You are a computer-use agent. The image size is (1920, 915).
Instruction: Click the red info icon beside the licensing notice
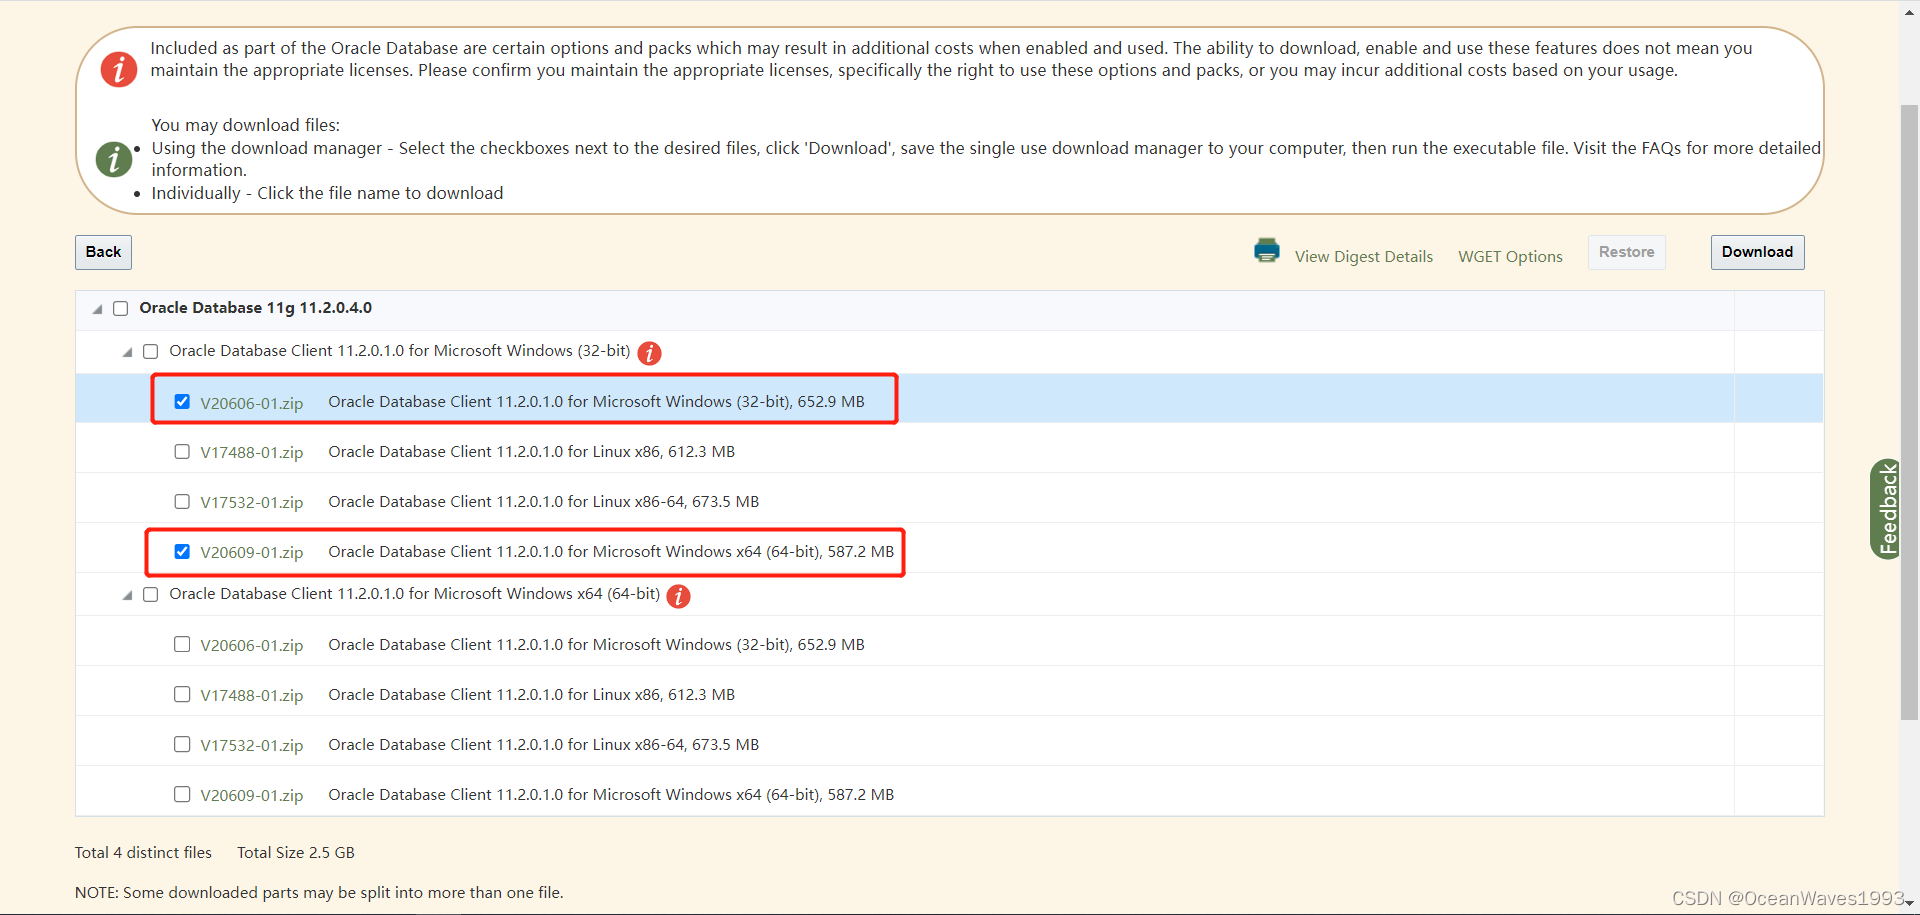(119, 69)
